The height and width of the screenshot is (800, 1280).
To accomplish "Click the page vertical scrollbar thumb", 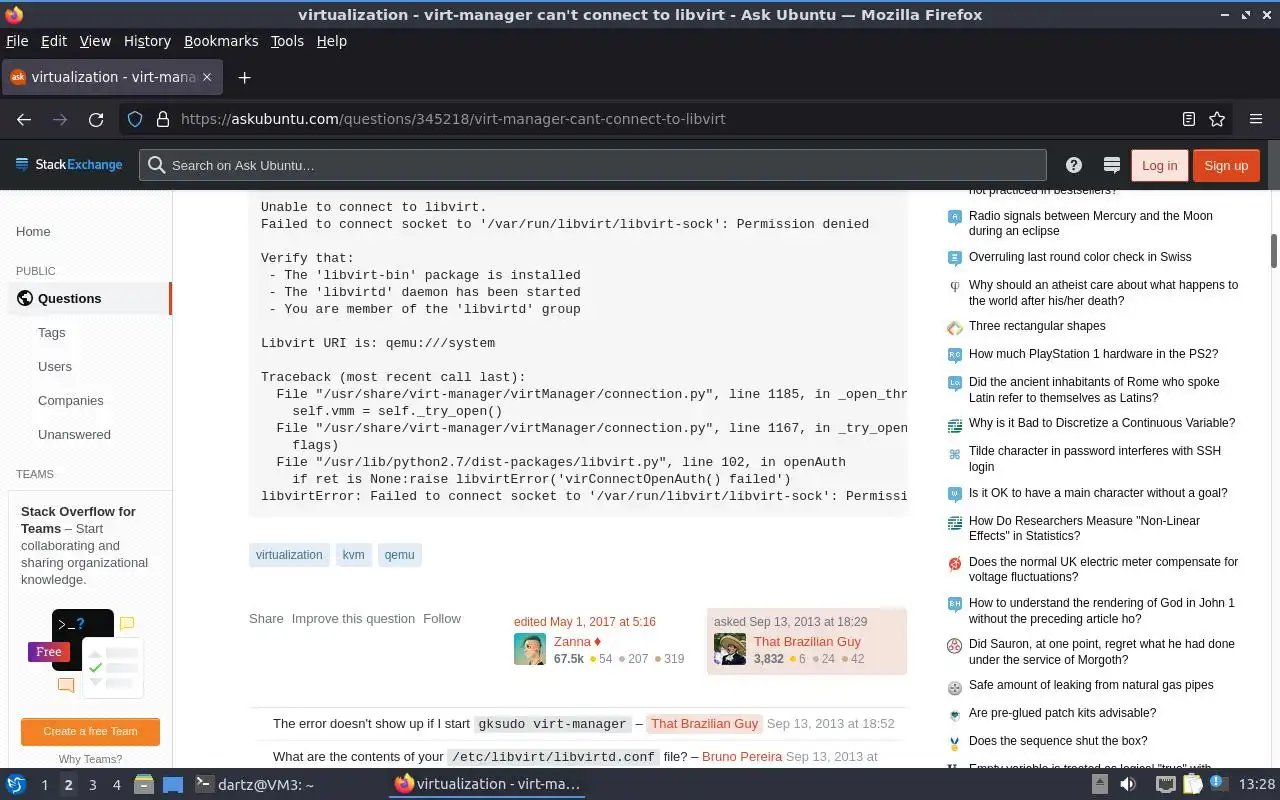I will click(x=1274, y=250).
